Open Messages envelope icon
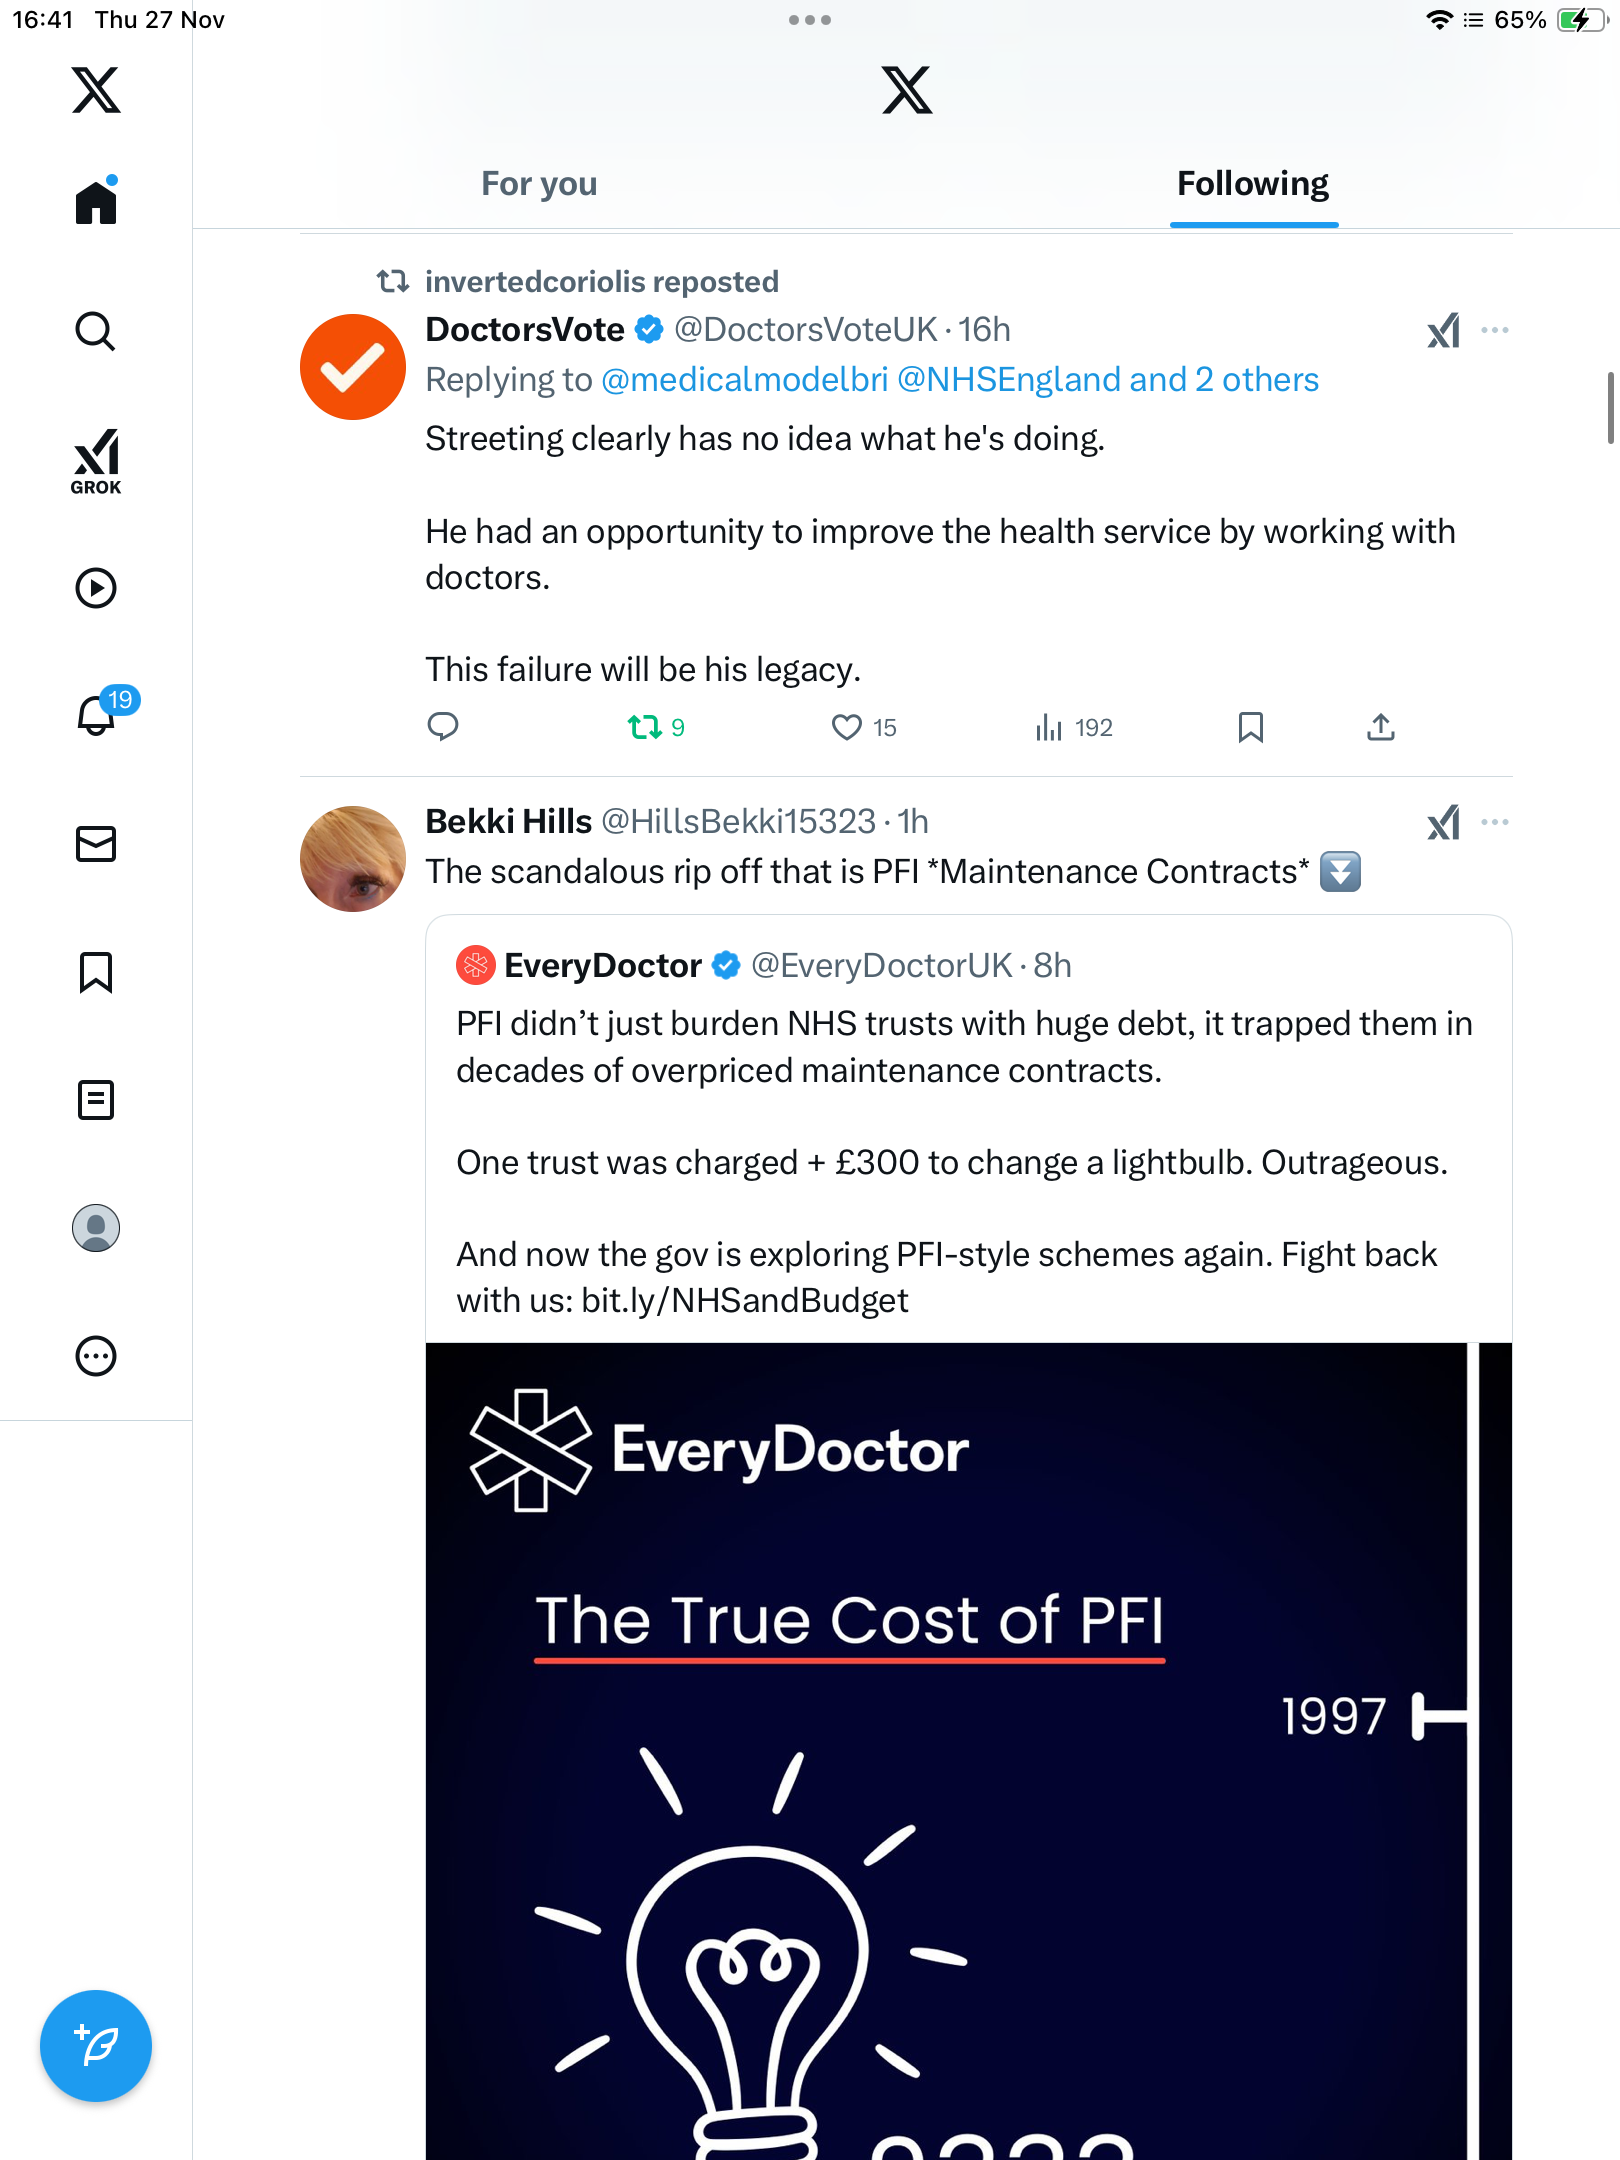Viewport: 1620px width, 2160px height. click(x=96, y=844)
